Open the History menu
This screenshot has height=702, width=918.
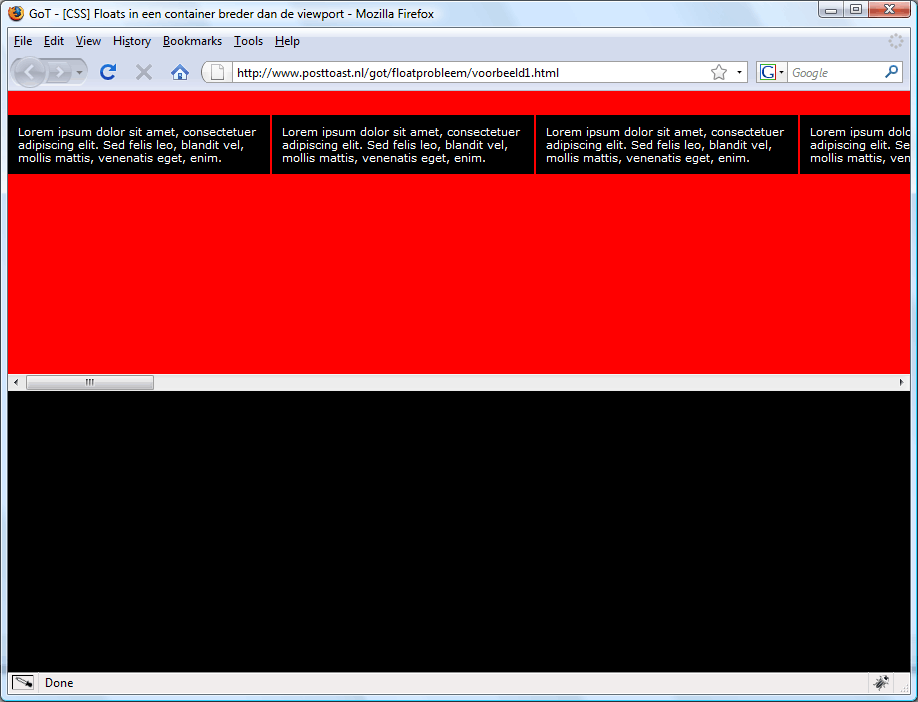point(132,41)
